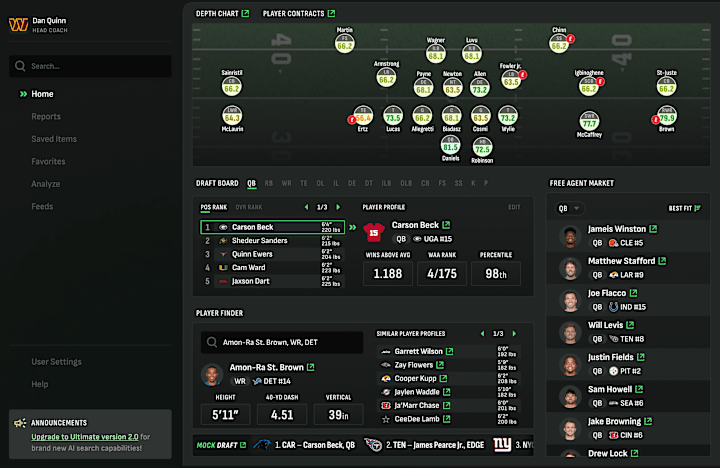Viewport: 720px width, 468px height.
Task: Select the CB draft board tab
Action: [425, 183]
